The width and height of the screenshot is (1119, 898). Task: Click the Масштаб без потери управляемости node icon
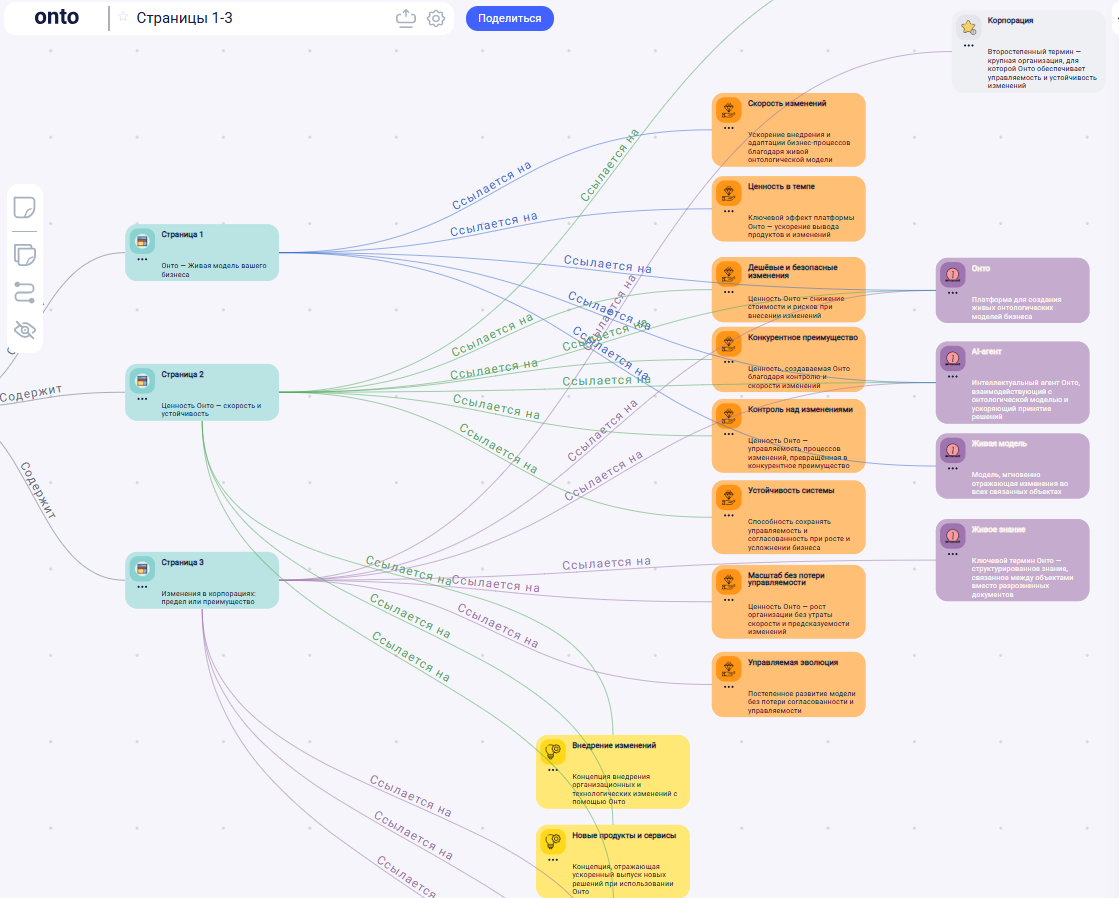[729, 581]
